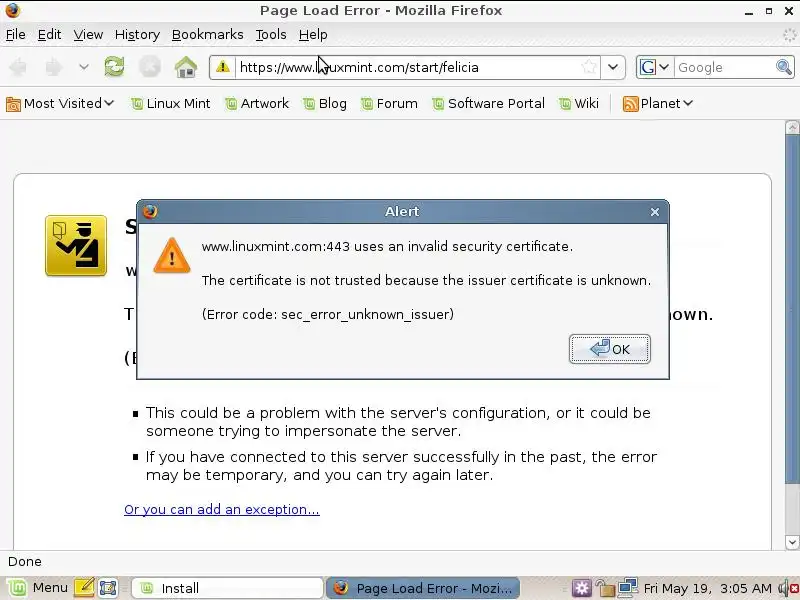Expand the URL bar history dropdown
The width and height of the screenshot is (800, 600).
click(613, 67)
